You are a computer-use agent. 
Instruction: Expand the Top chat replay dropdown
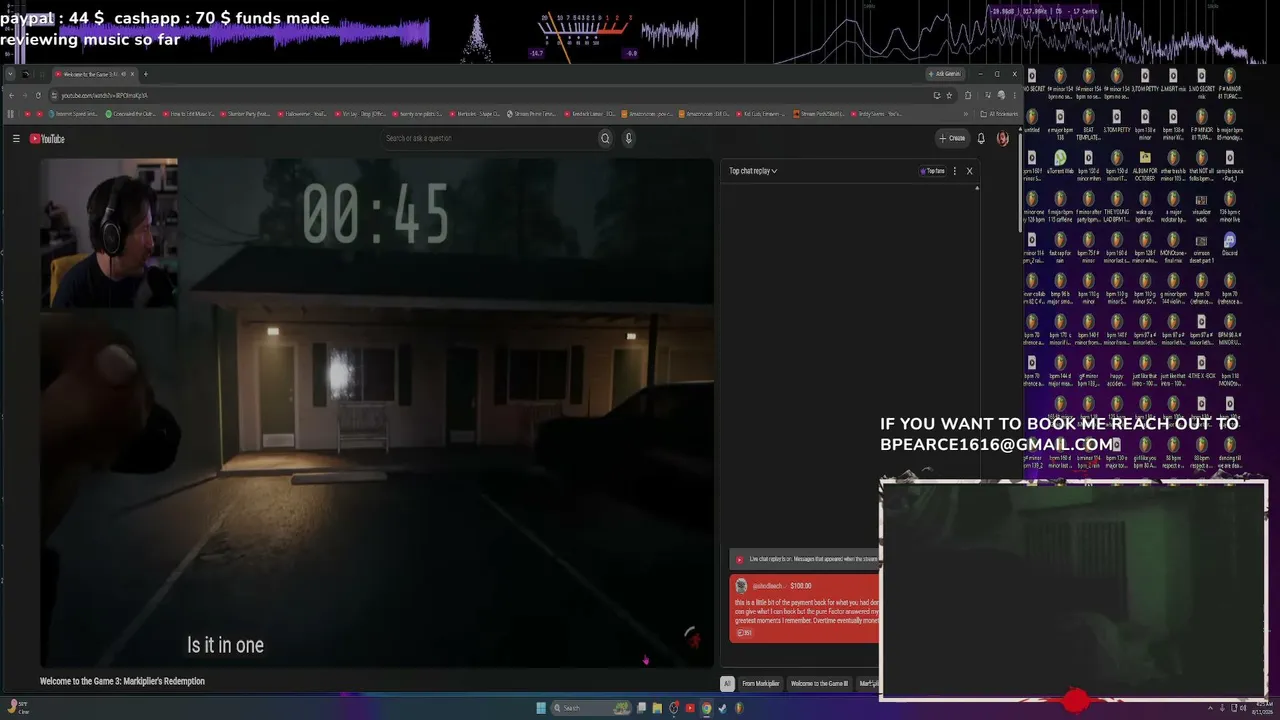tap(753, 171)
